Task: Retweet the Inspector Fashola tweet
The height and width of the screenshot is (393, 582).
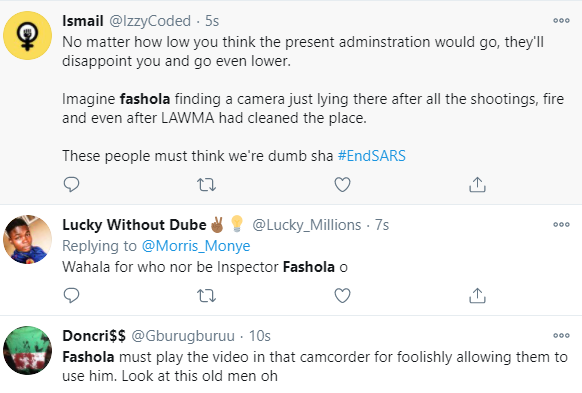Action: click(206, 296)
